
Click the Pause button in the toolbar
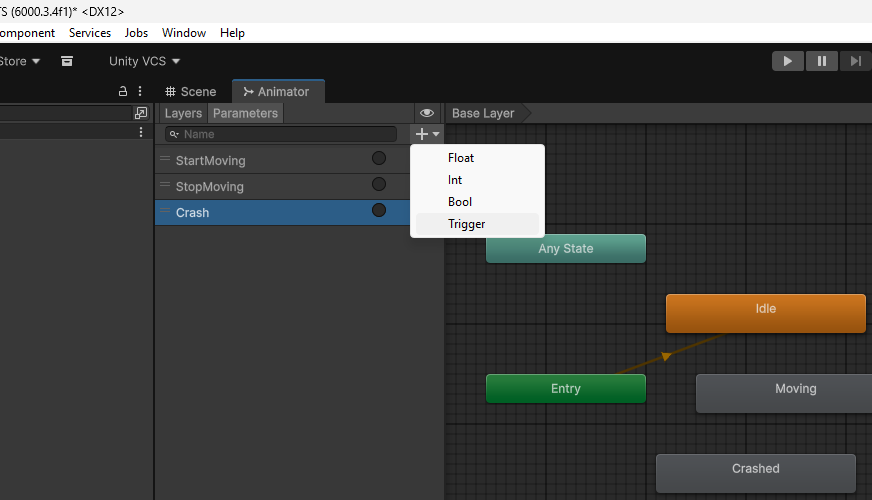click(x=821, y=61)
